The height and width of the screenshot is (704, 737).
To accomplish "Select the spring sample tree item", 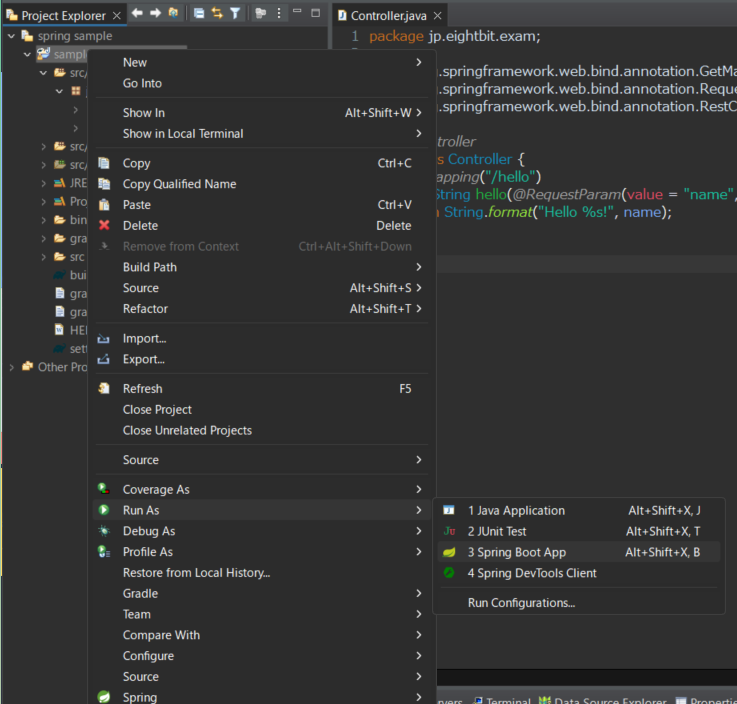I will click(x=75, y=36).
